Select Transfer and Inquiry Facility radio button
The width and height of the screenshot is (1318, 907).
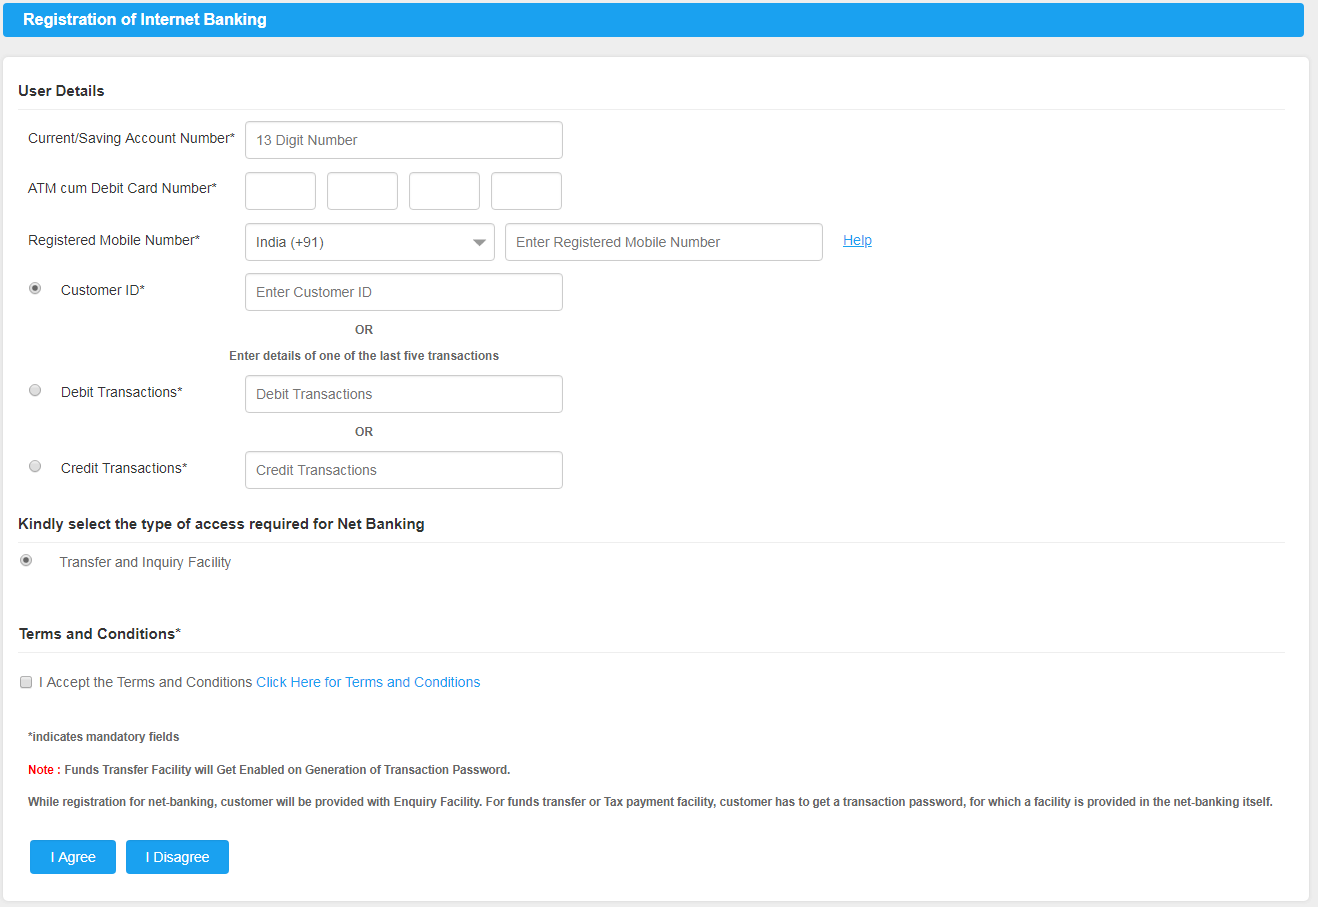[26, 560]
